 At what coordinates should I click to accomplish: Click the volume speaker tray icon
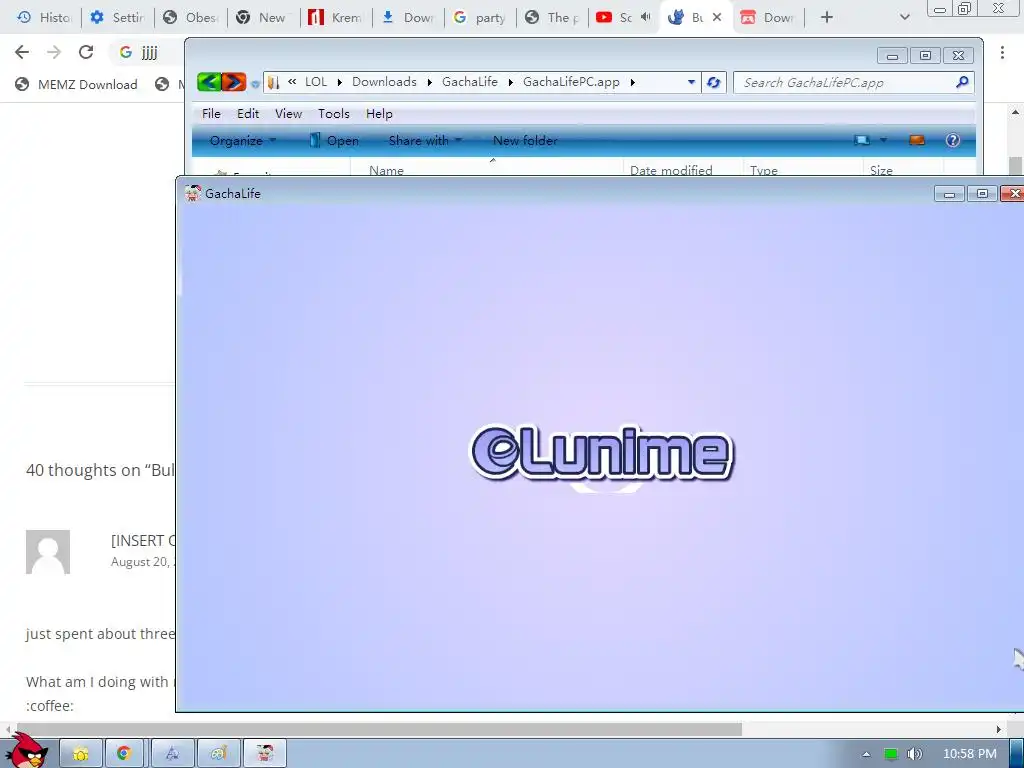914,754
